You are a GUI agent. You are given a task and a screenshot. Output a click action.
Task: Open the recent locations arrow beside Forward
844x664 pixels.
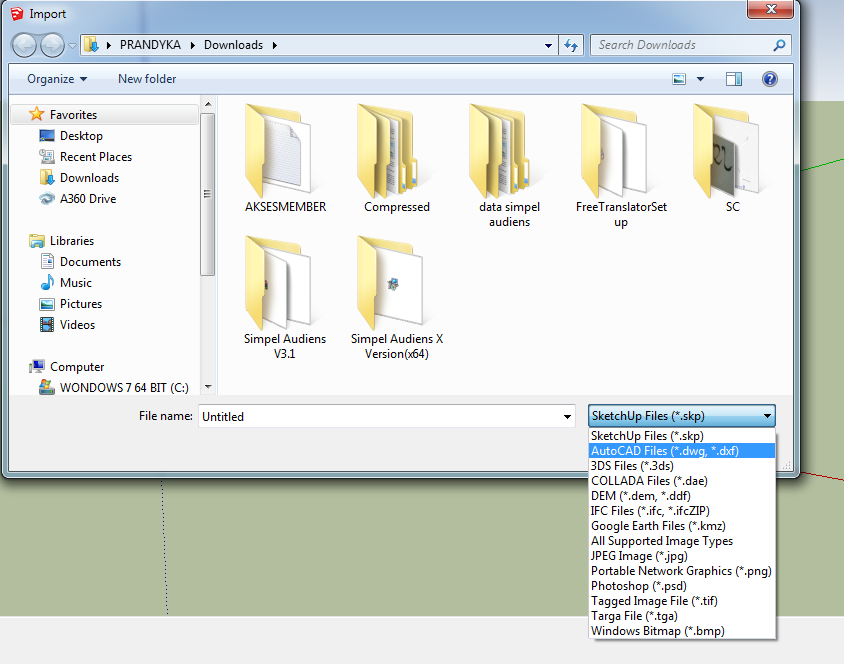tap(72, 46)
